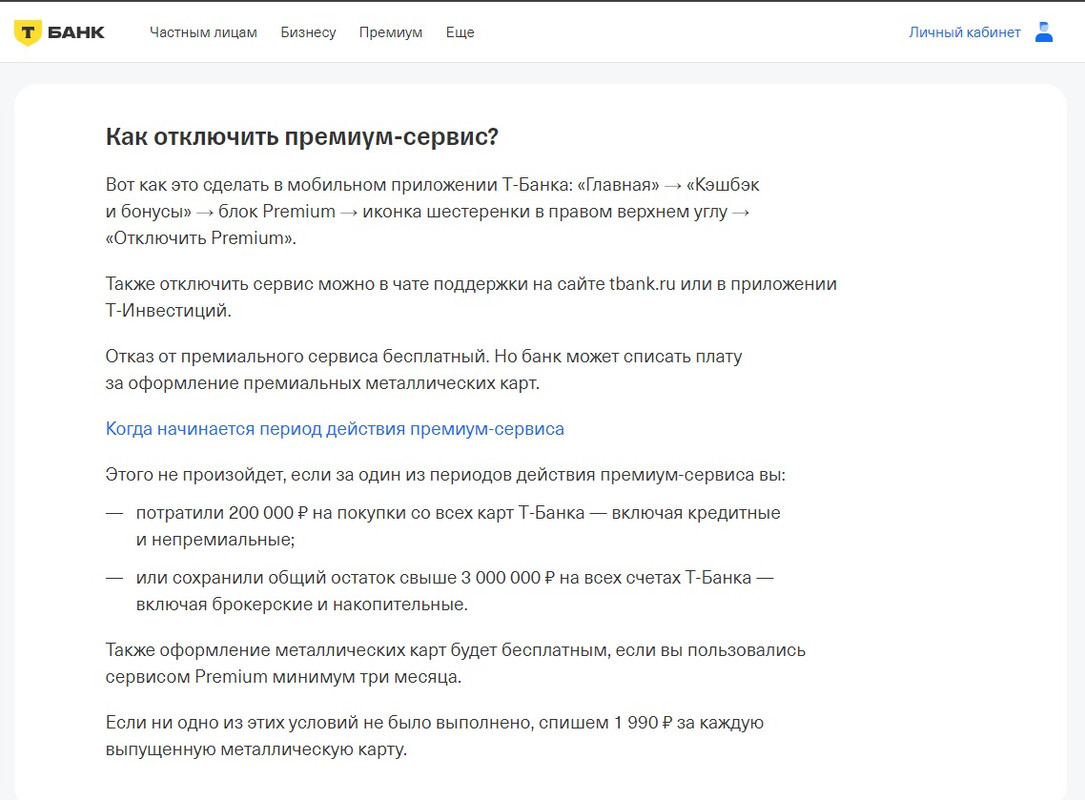Click sentence starting Отказ от премиального сервиса

pyautogui.click(x=423, y=356)
